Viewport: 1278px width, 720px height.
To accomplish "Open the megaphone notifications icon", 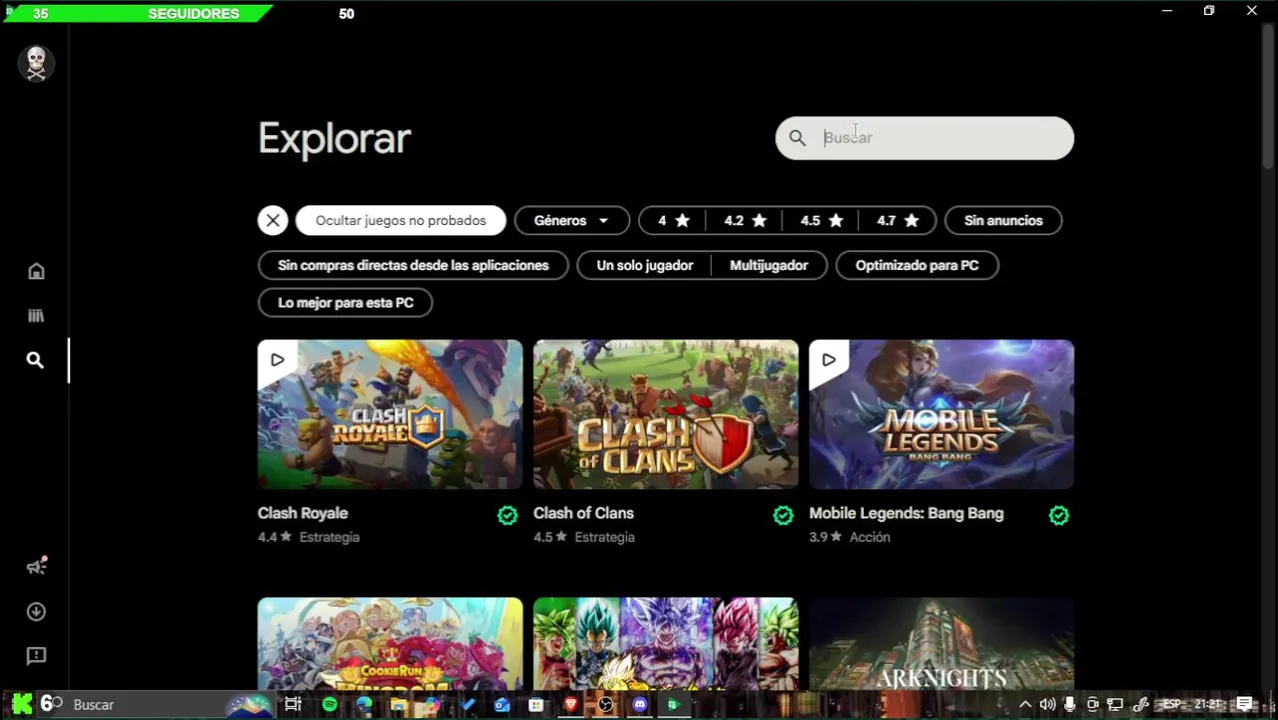I will point(36,566).
